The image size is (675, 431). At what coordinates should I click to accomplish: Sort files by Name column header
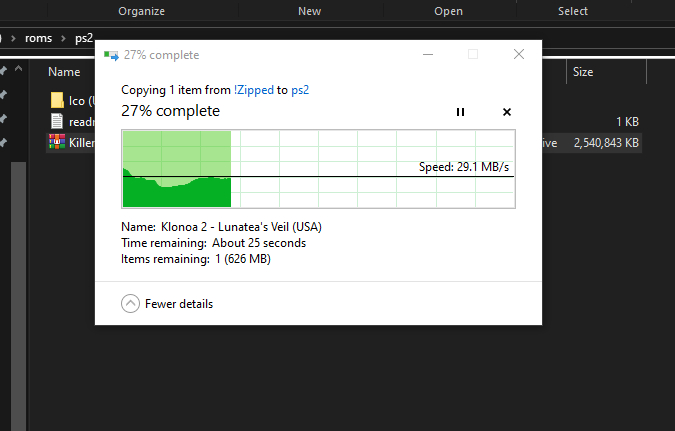[64, 72]
